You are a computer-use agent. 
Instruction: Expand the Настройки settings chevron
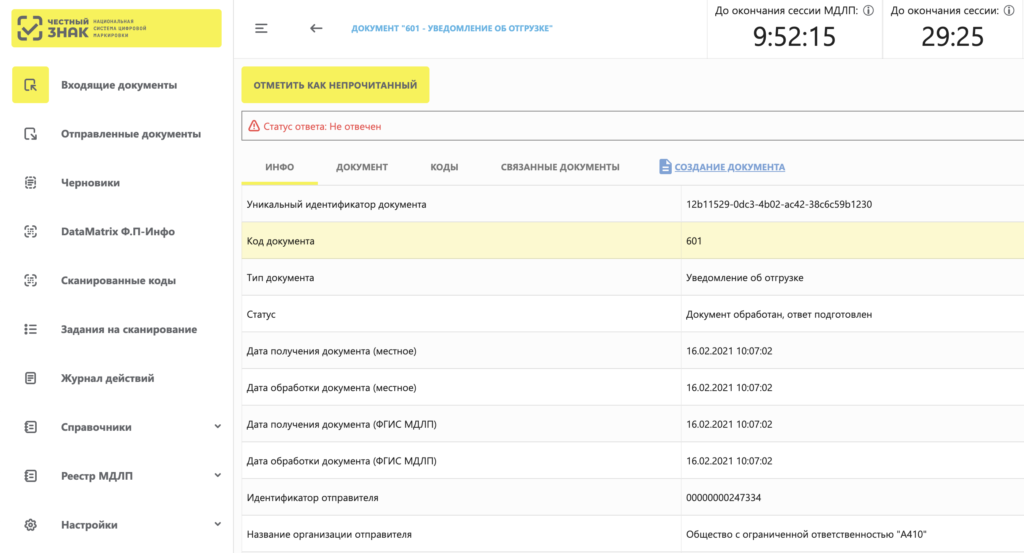point(218,525)
